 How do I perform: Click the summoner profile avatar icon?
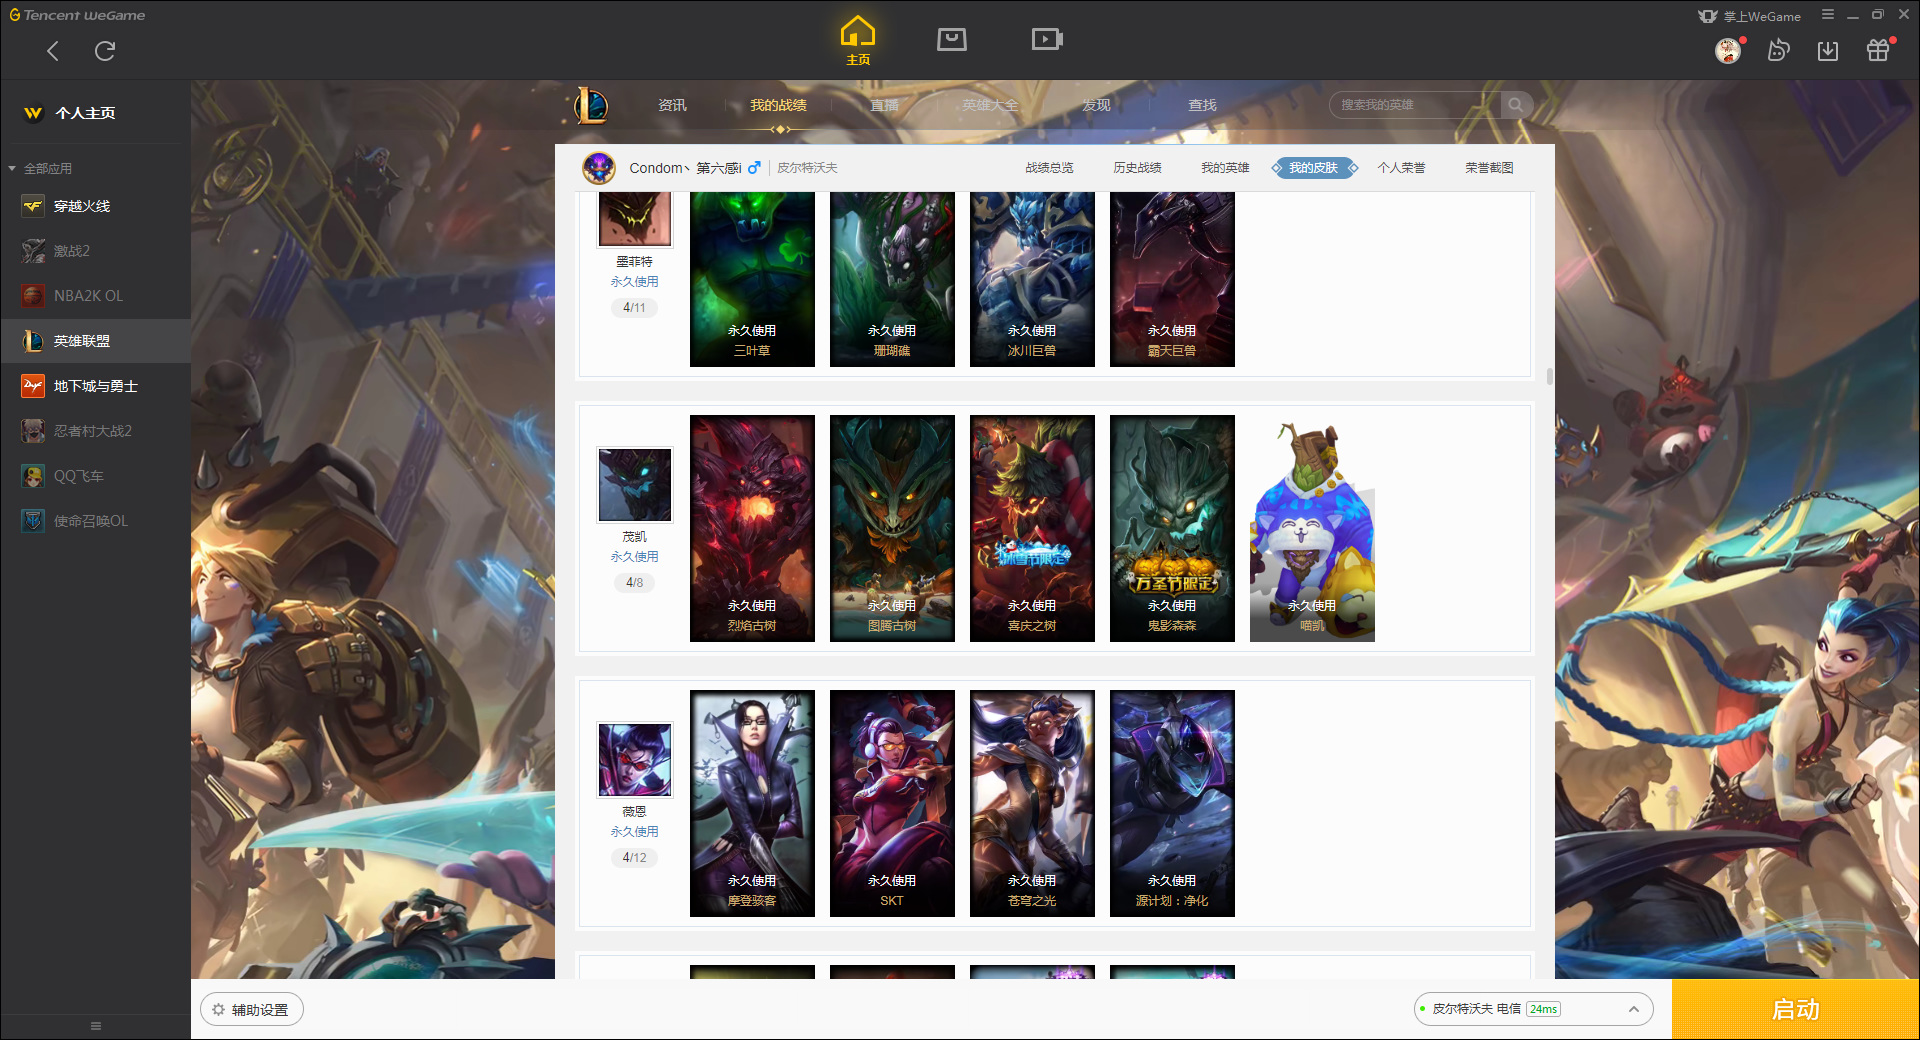coord(599,168)
